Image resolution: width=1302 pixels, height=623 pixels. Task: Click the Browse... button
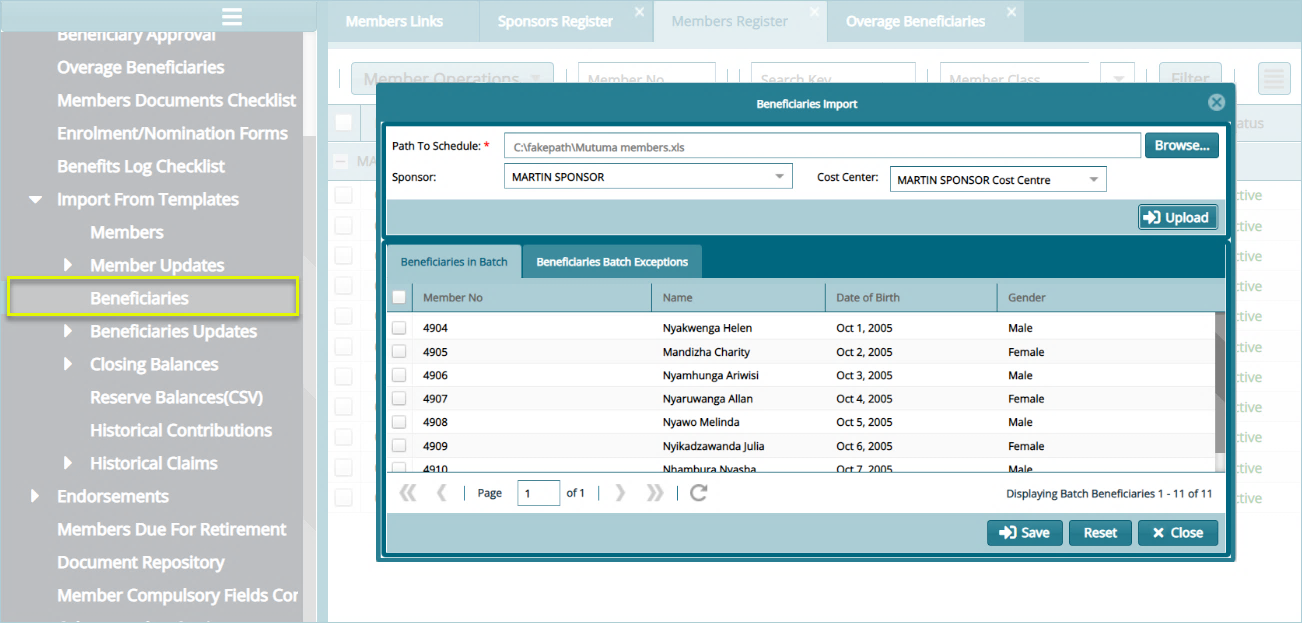coord(1182,146)
